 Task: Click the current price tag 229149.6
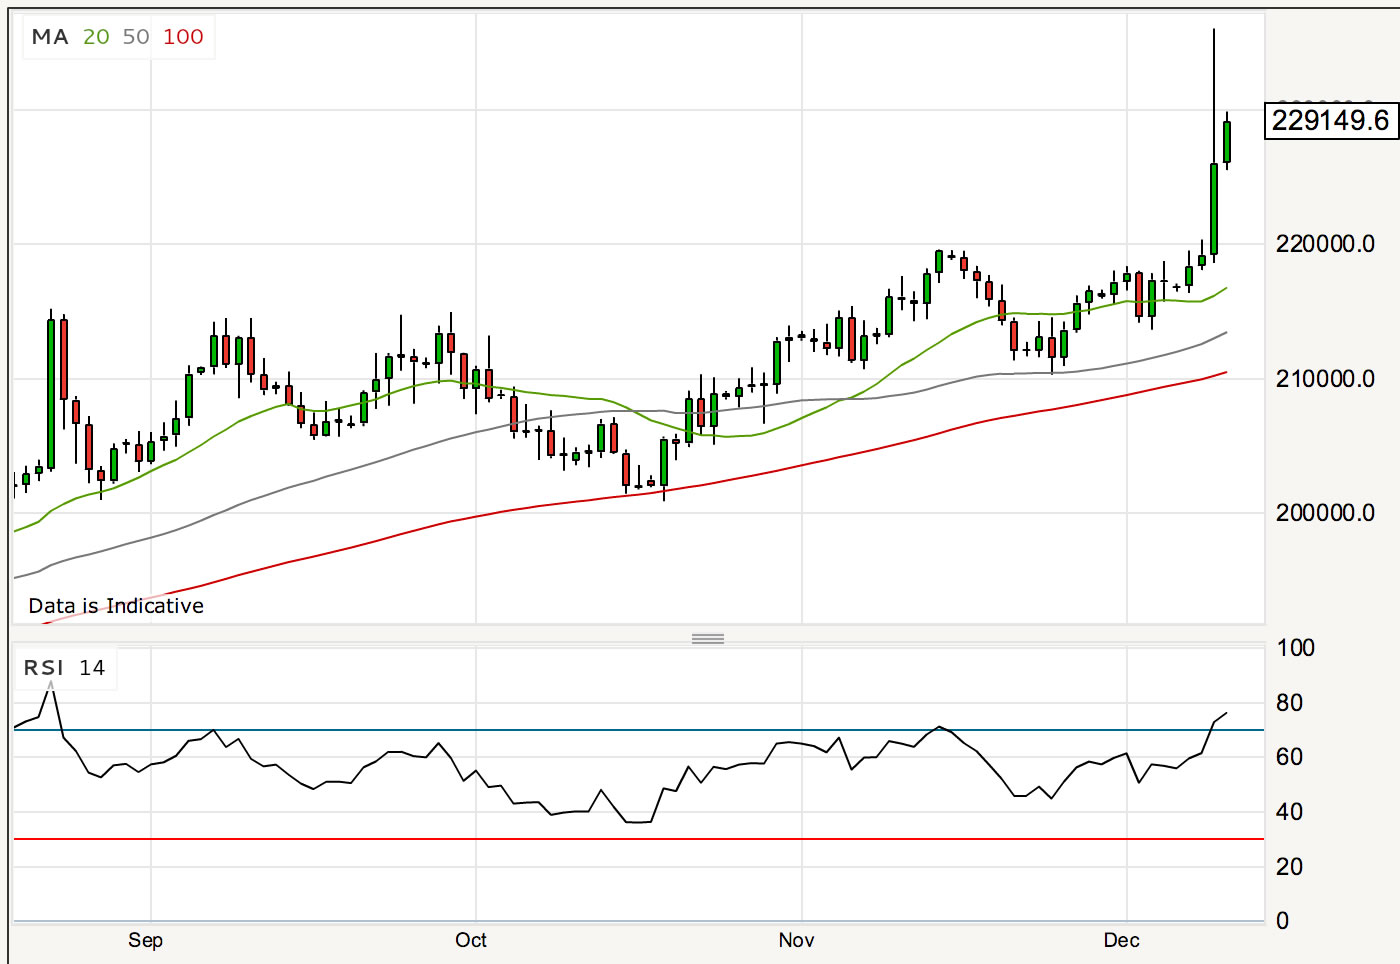tap(1330, 121)
